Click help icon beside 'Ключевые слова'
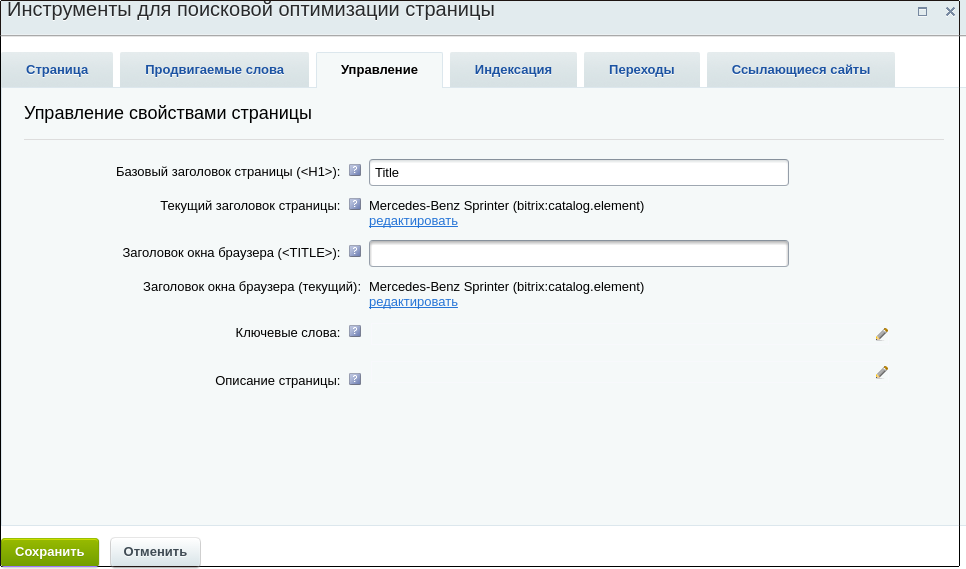Image resolution: width=966 pixels, height=569 pixels. 355,331
